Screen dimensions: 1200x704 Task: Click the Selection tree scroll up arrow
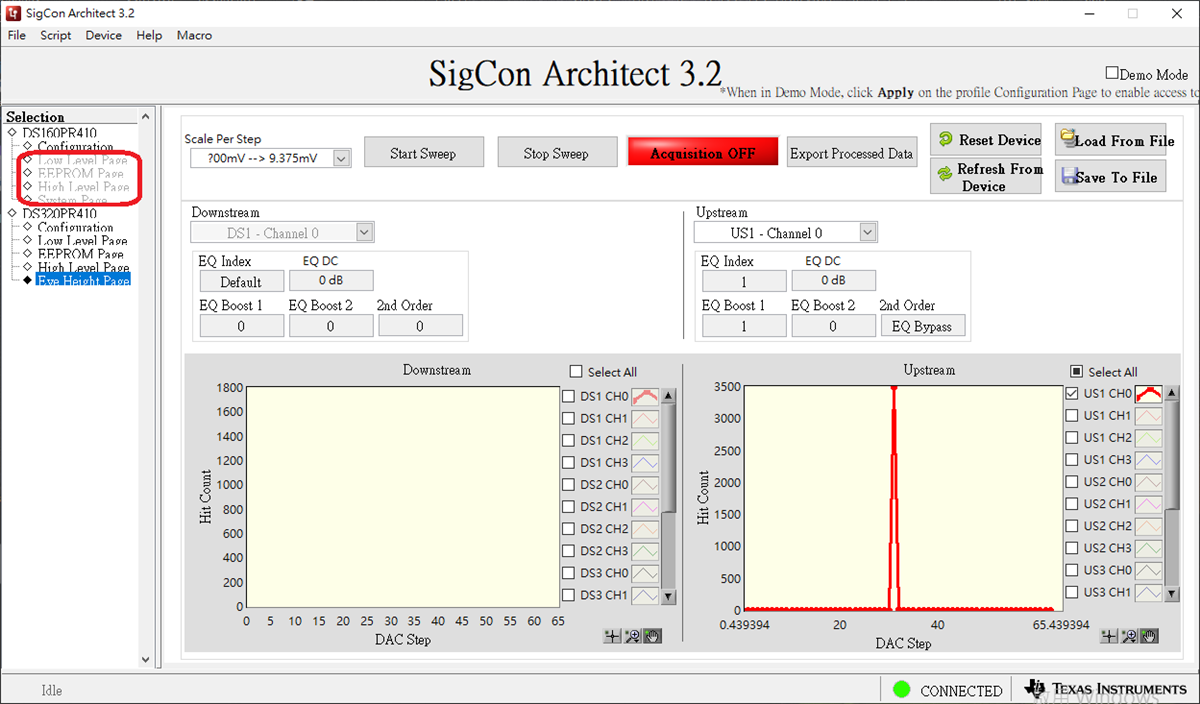146,117
